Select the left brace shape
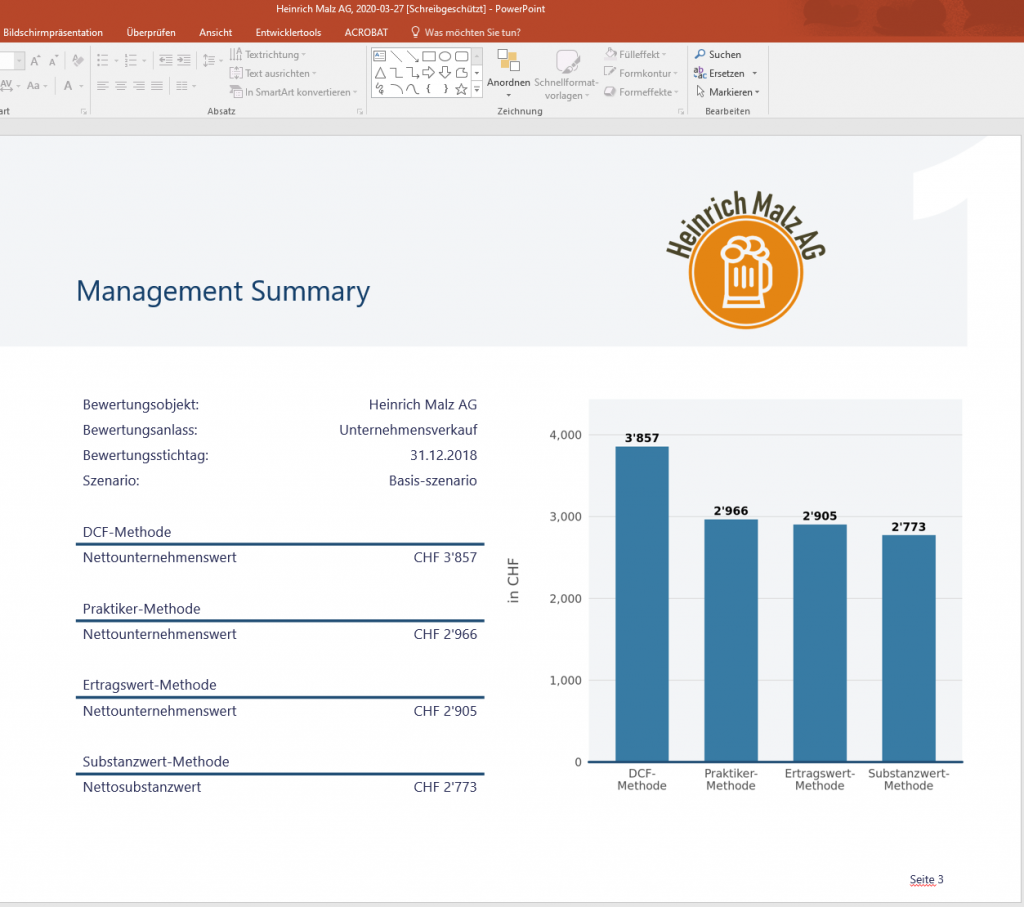The width and height of the screenshot is (1024, 907). coord(428,89)
